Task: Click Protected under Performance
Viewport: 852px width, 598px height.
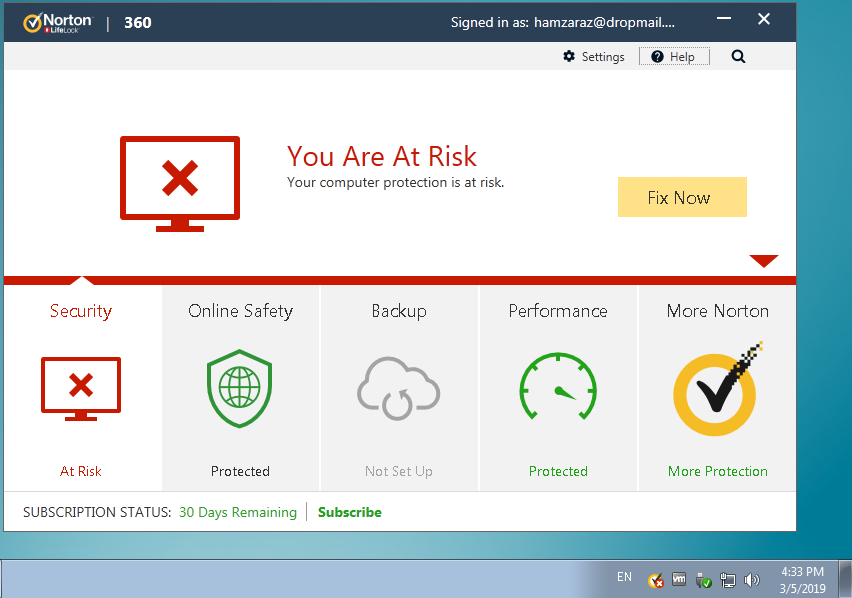Action: point(558,471)
